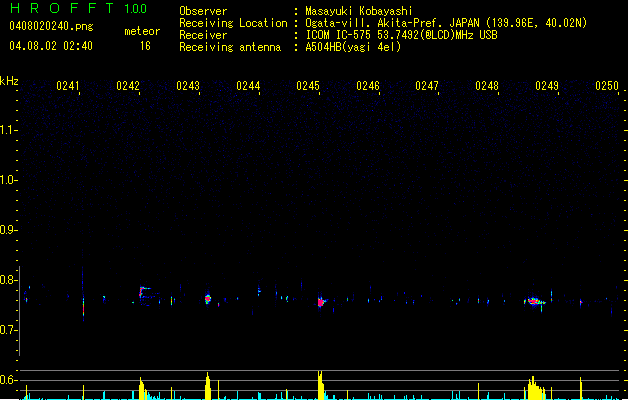The image size is (629, 400).
Task: Click the 0244 time marker
Action: (x=248, y=86)
